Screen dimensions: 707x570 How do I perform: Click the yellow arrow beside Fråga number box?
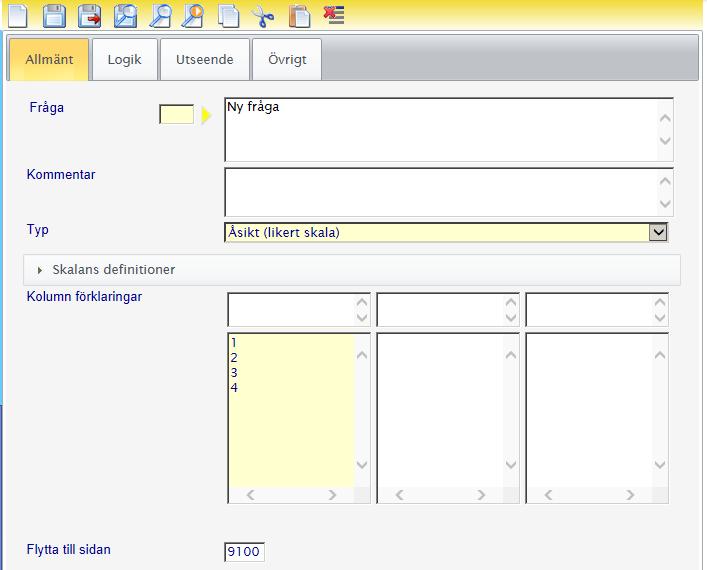pos(206,115)
